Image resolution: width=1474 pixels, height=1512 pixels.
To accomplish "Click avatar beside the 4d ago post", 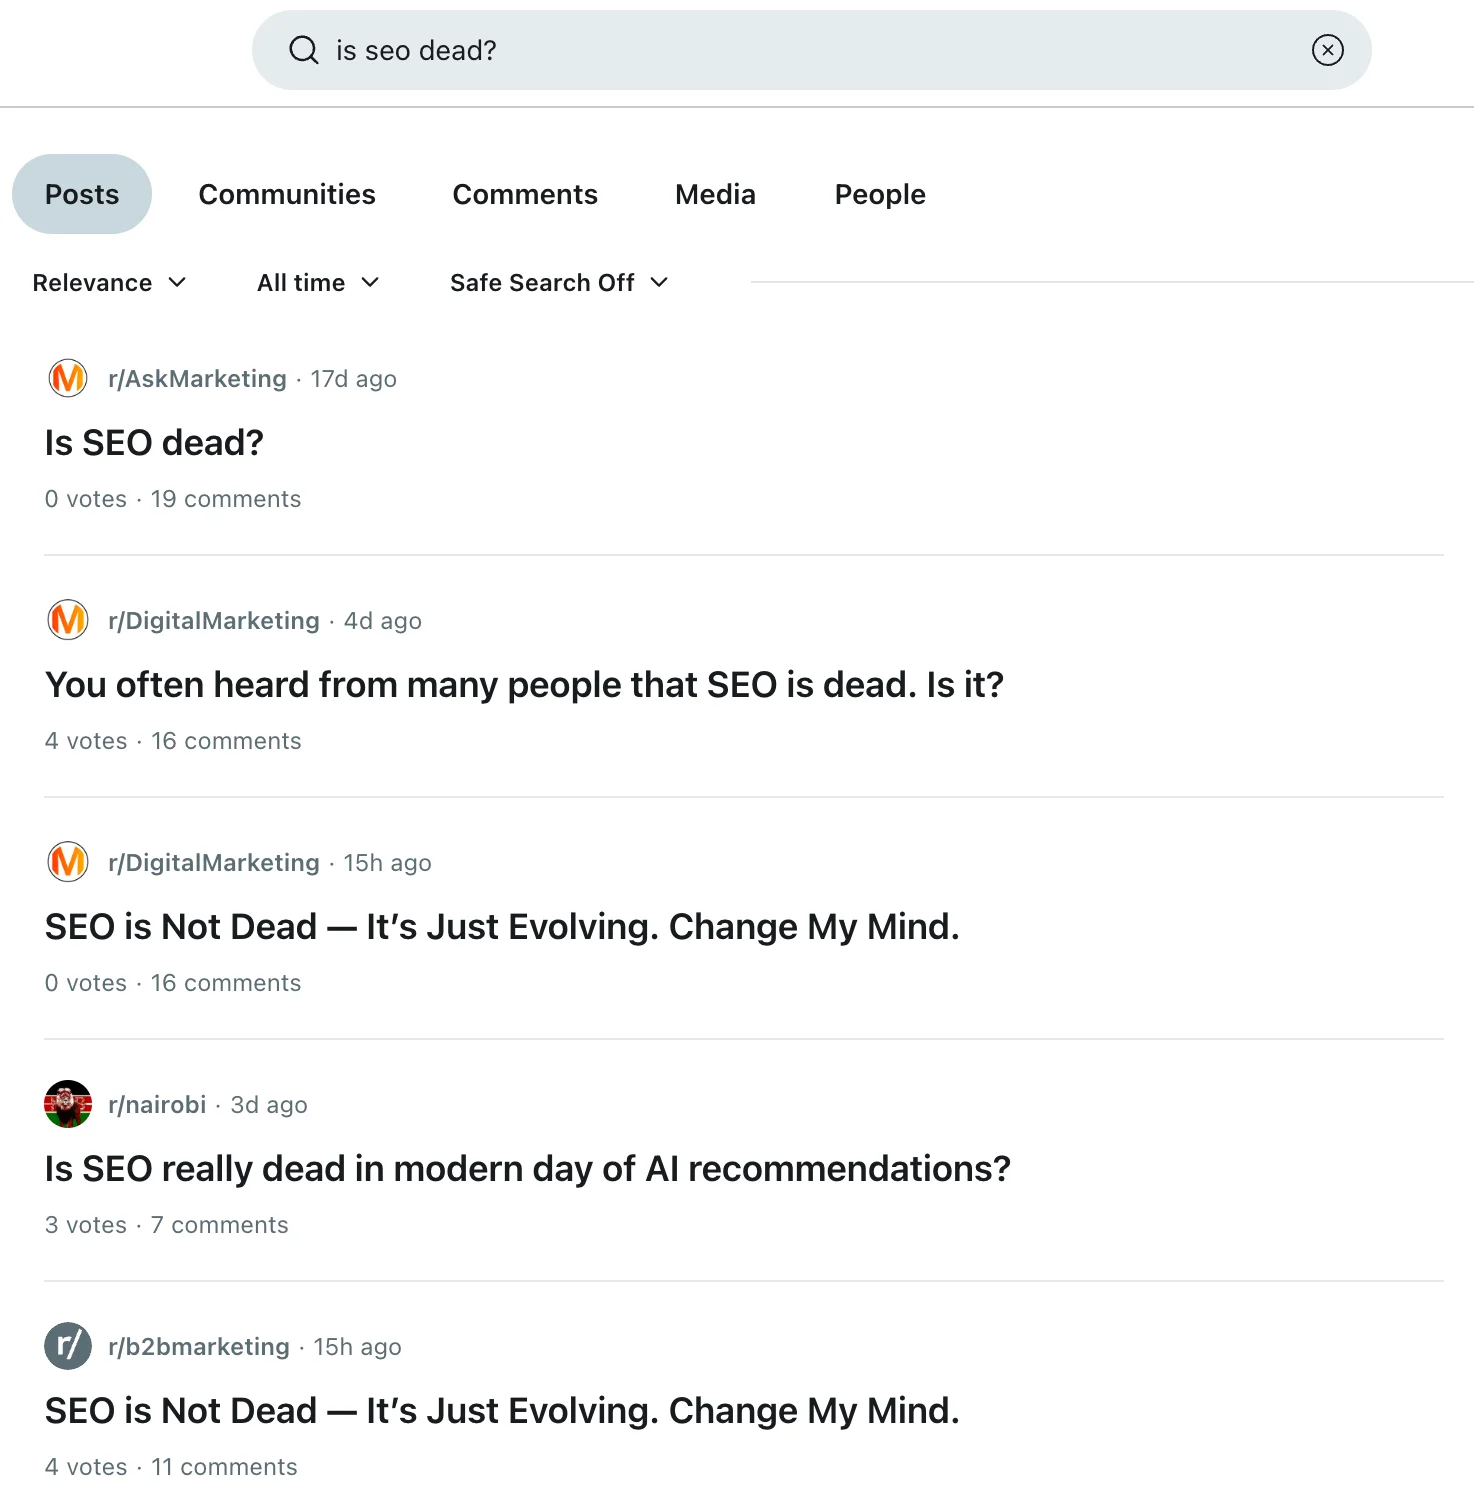I will (68, 621).
